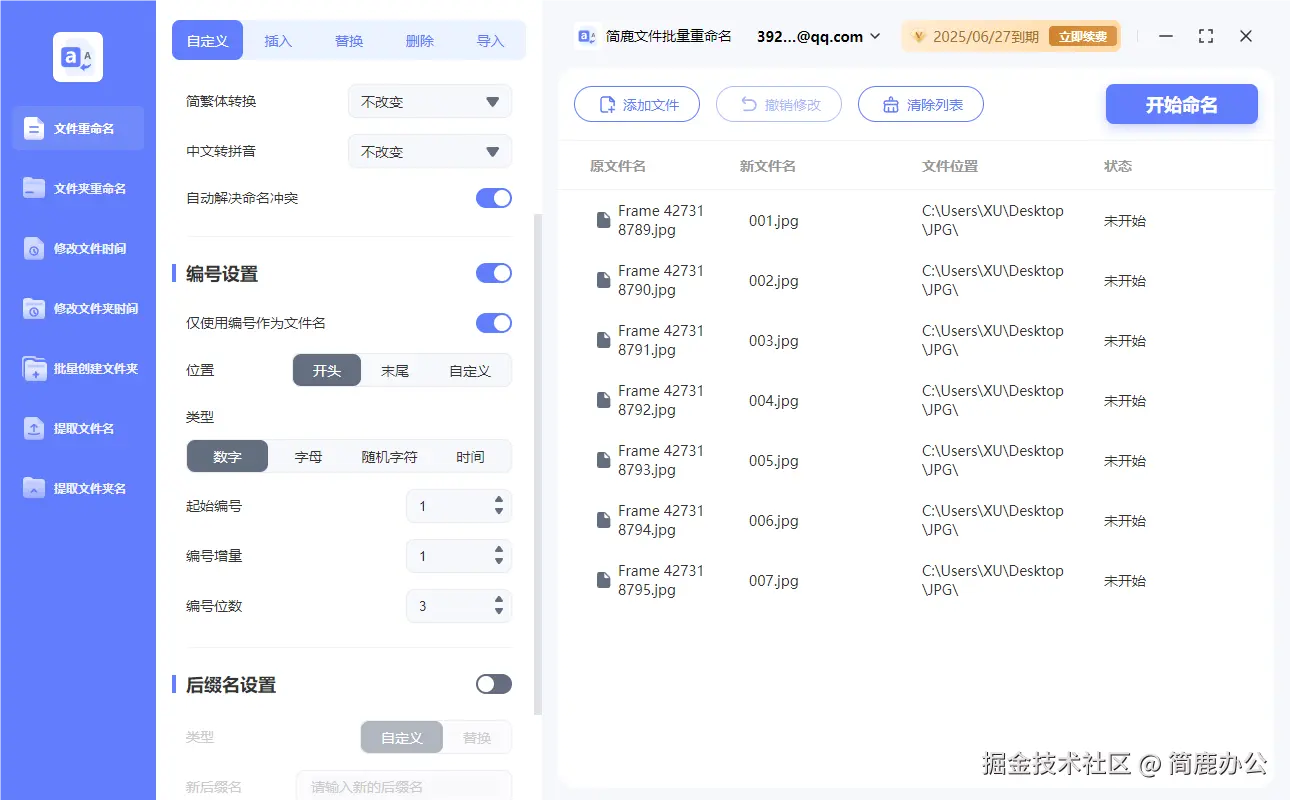Open the 简繁体转换 dropdown
The image size is (1290, 800).
tap(430, 102)
